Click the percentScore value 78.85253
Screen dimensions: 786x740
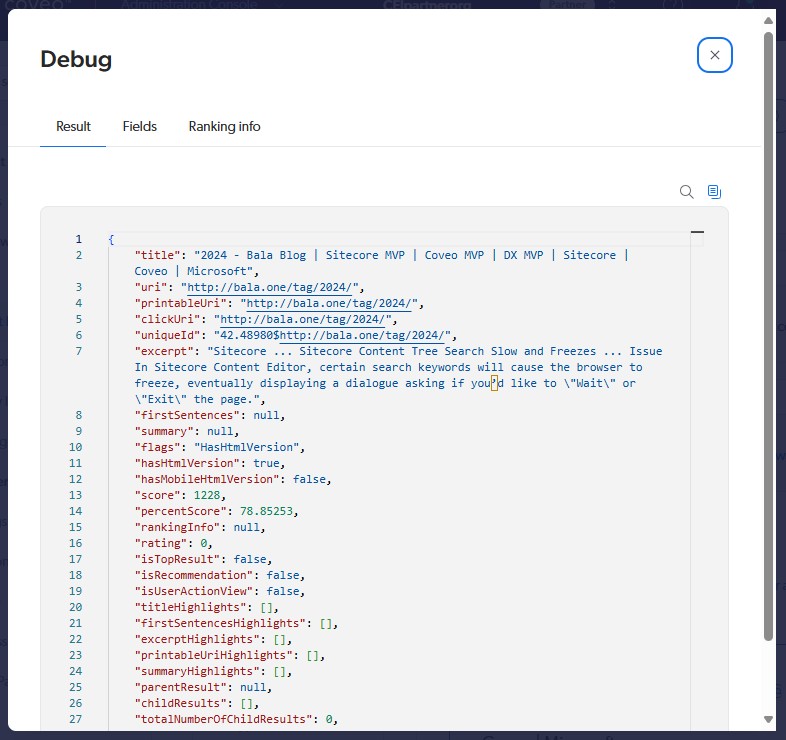pyautogui.click(x=266, y=511)
